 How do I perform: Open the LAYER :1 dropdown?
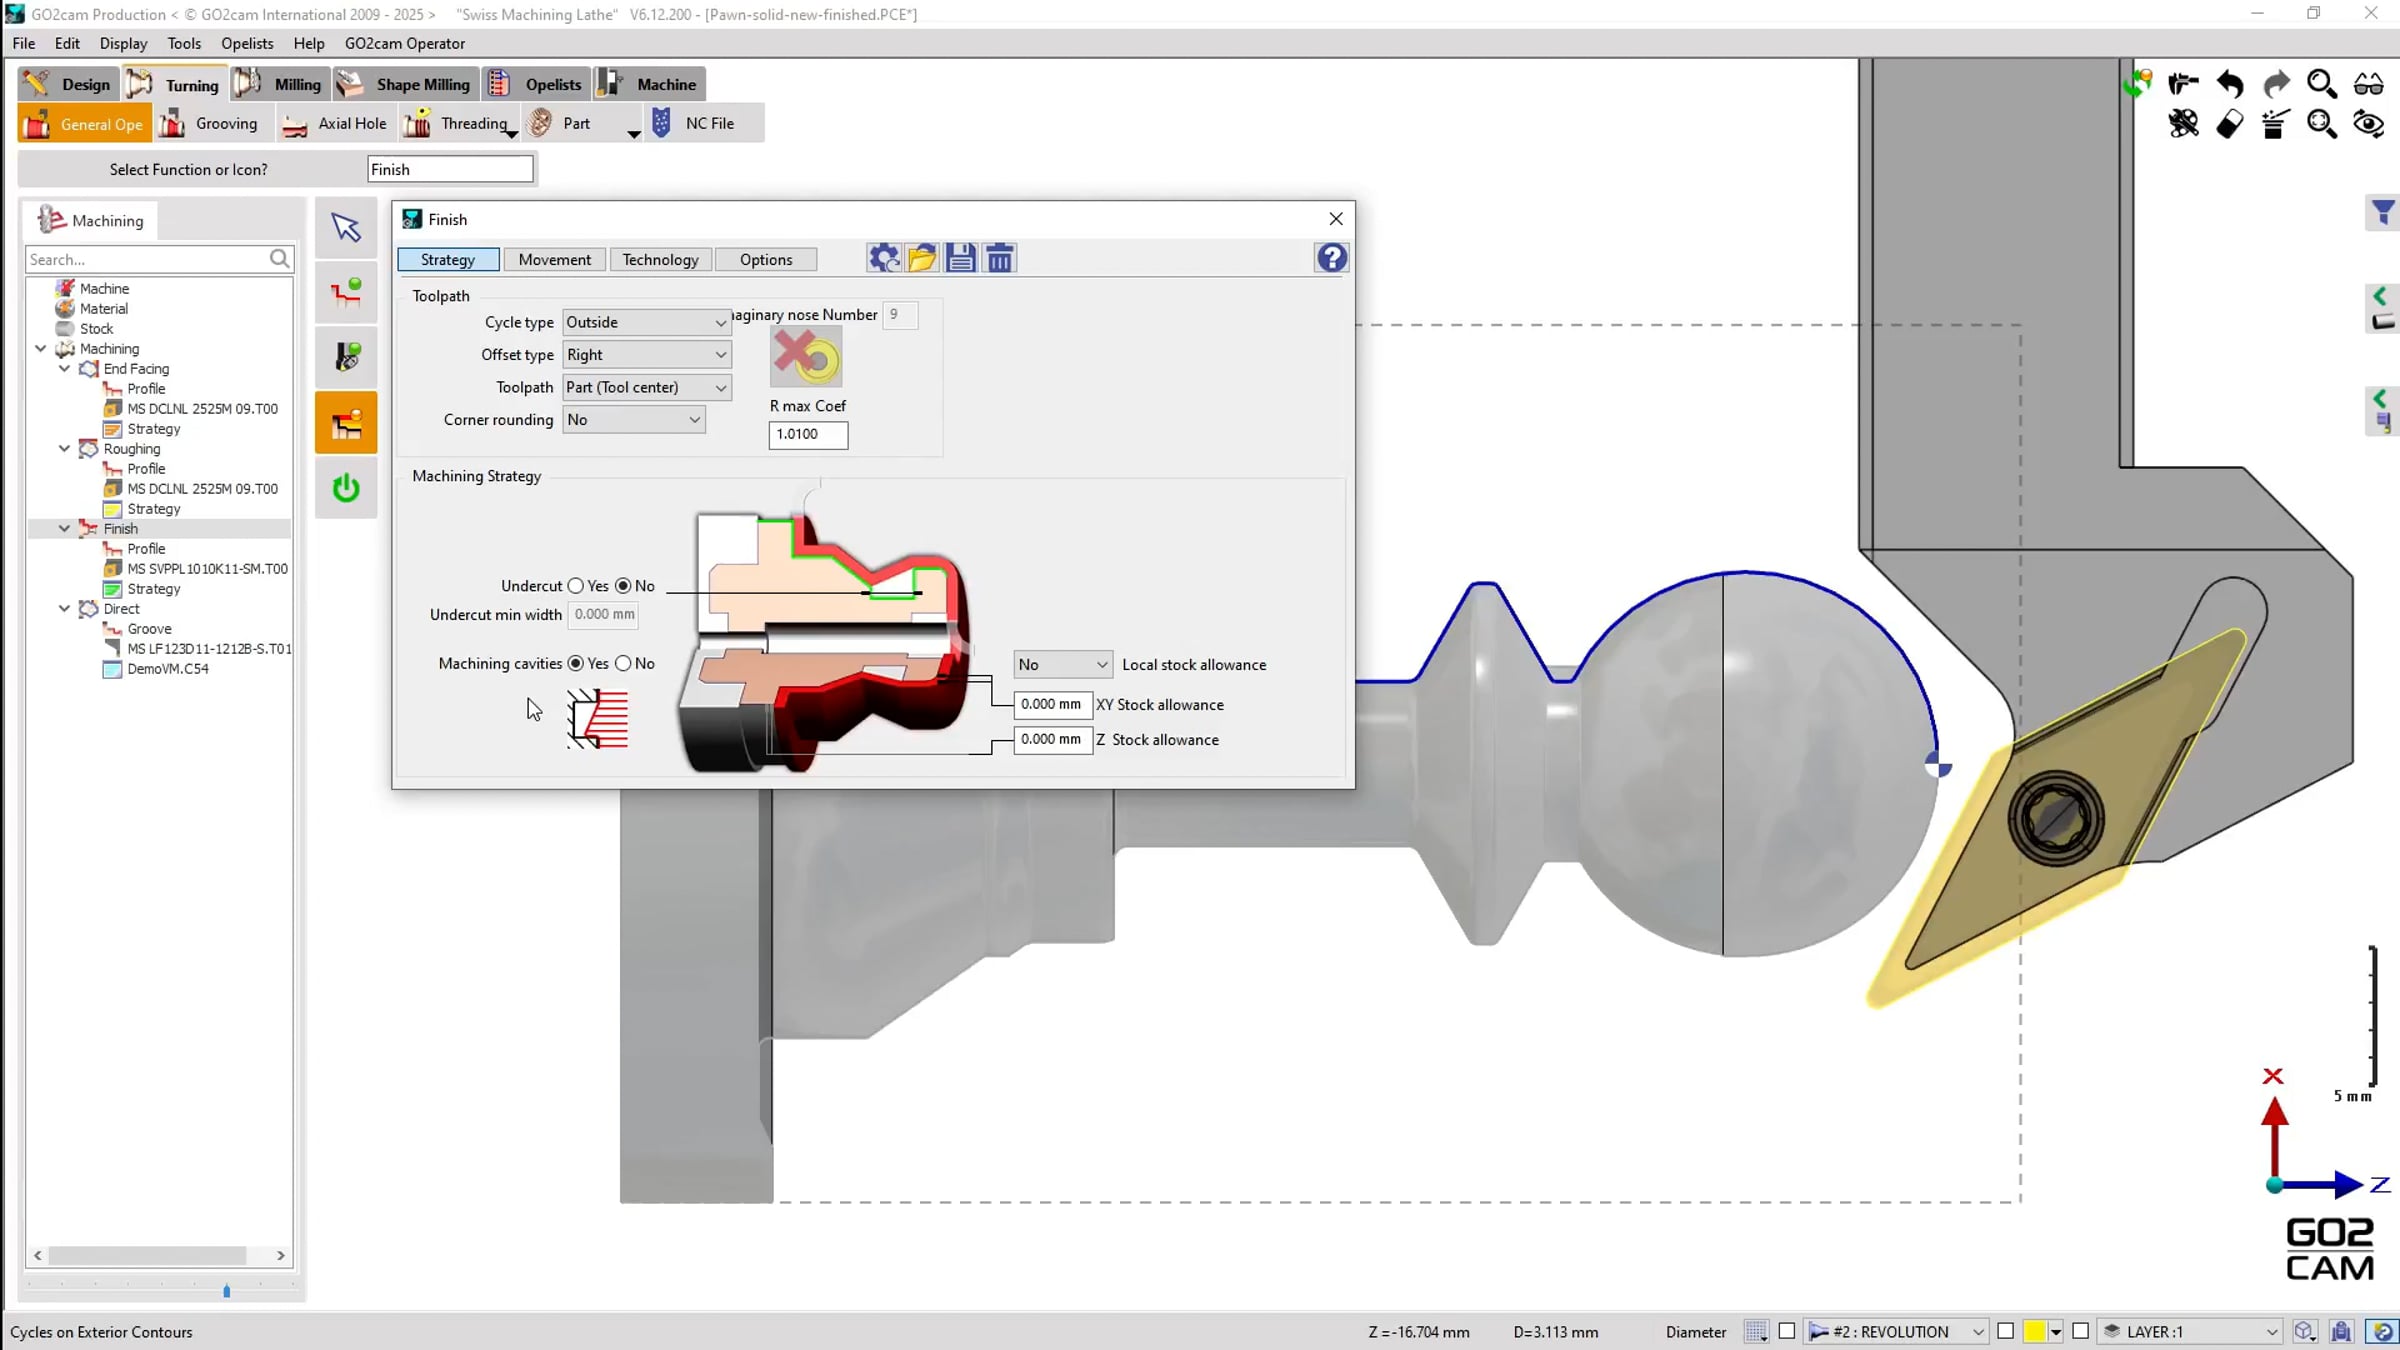pos(2189,1331)
